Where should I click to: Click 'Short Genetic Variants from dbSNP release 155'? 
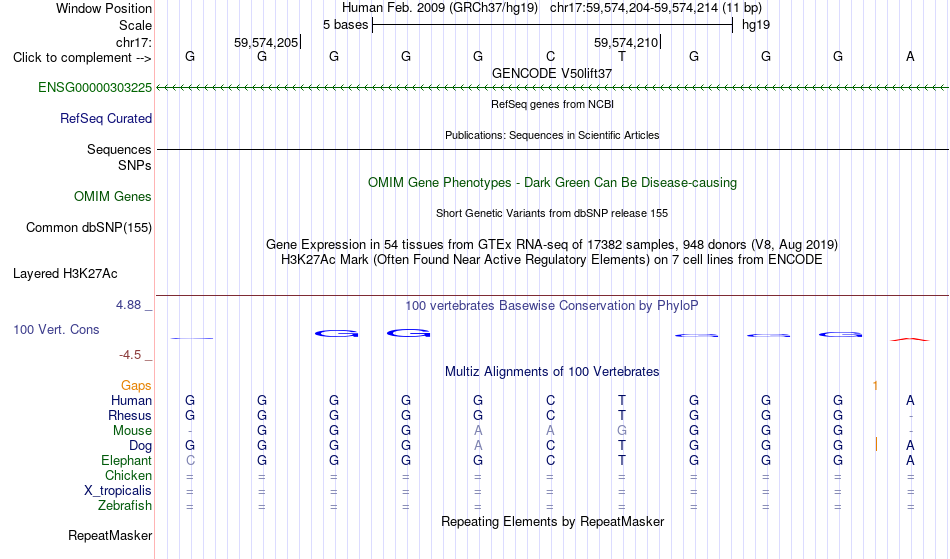click(552, 213)
